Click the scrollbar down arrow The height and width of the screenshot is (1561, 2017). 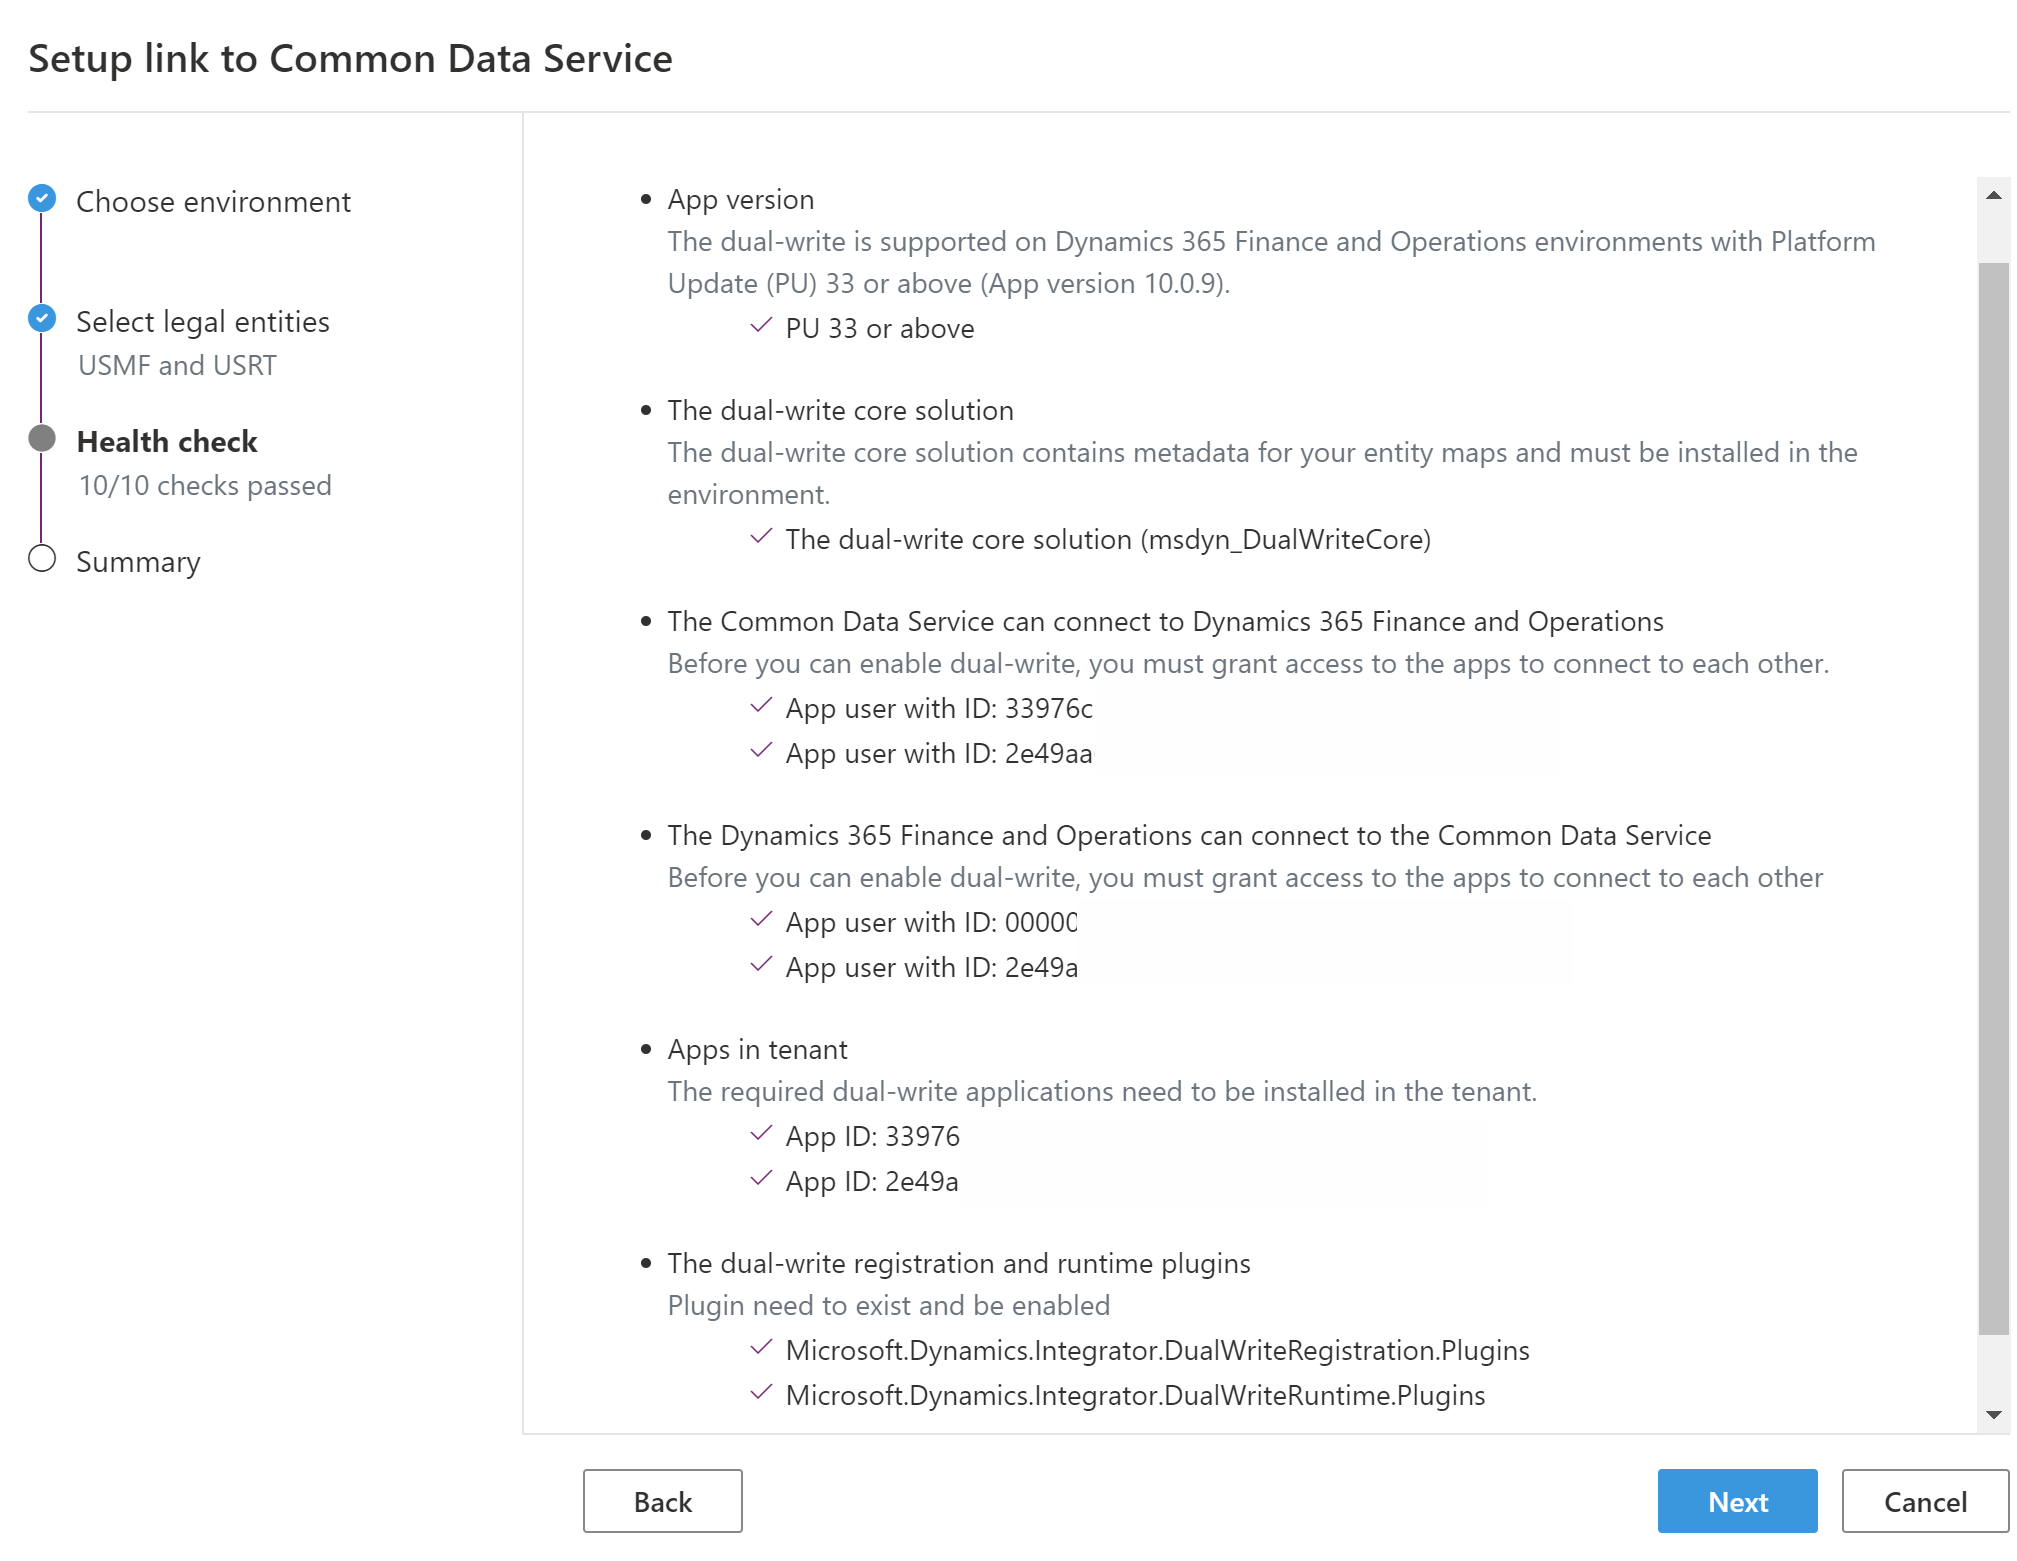point(1993,1414)
